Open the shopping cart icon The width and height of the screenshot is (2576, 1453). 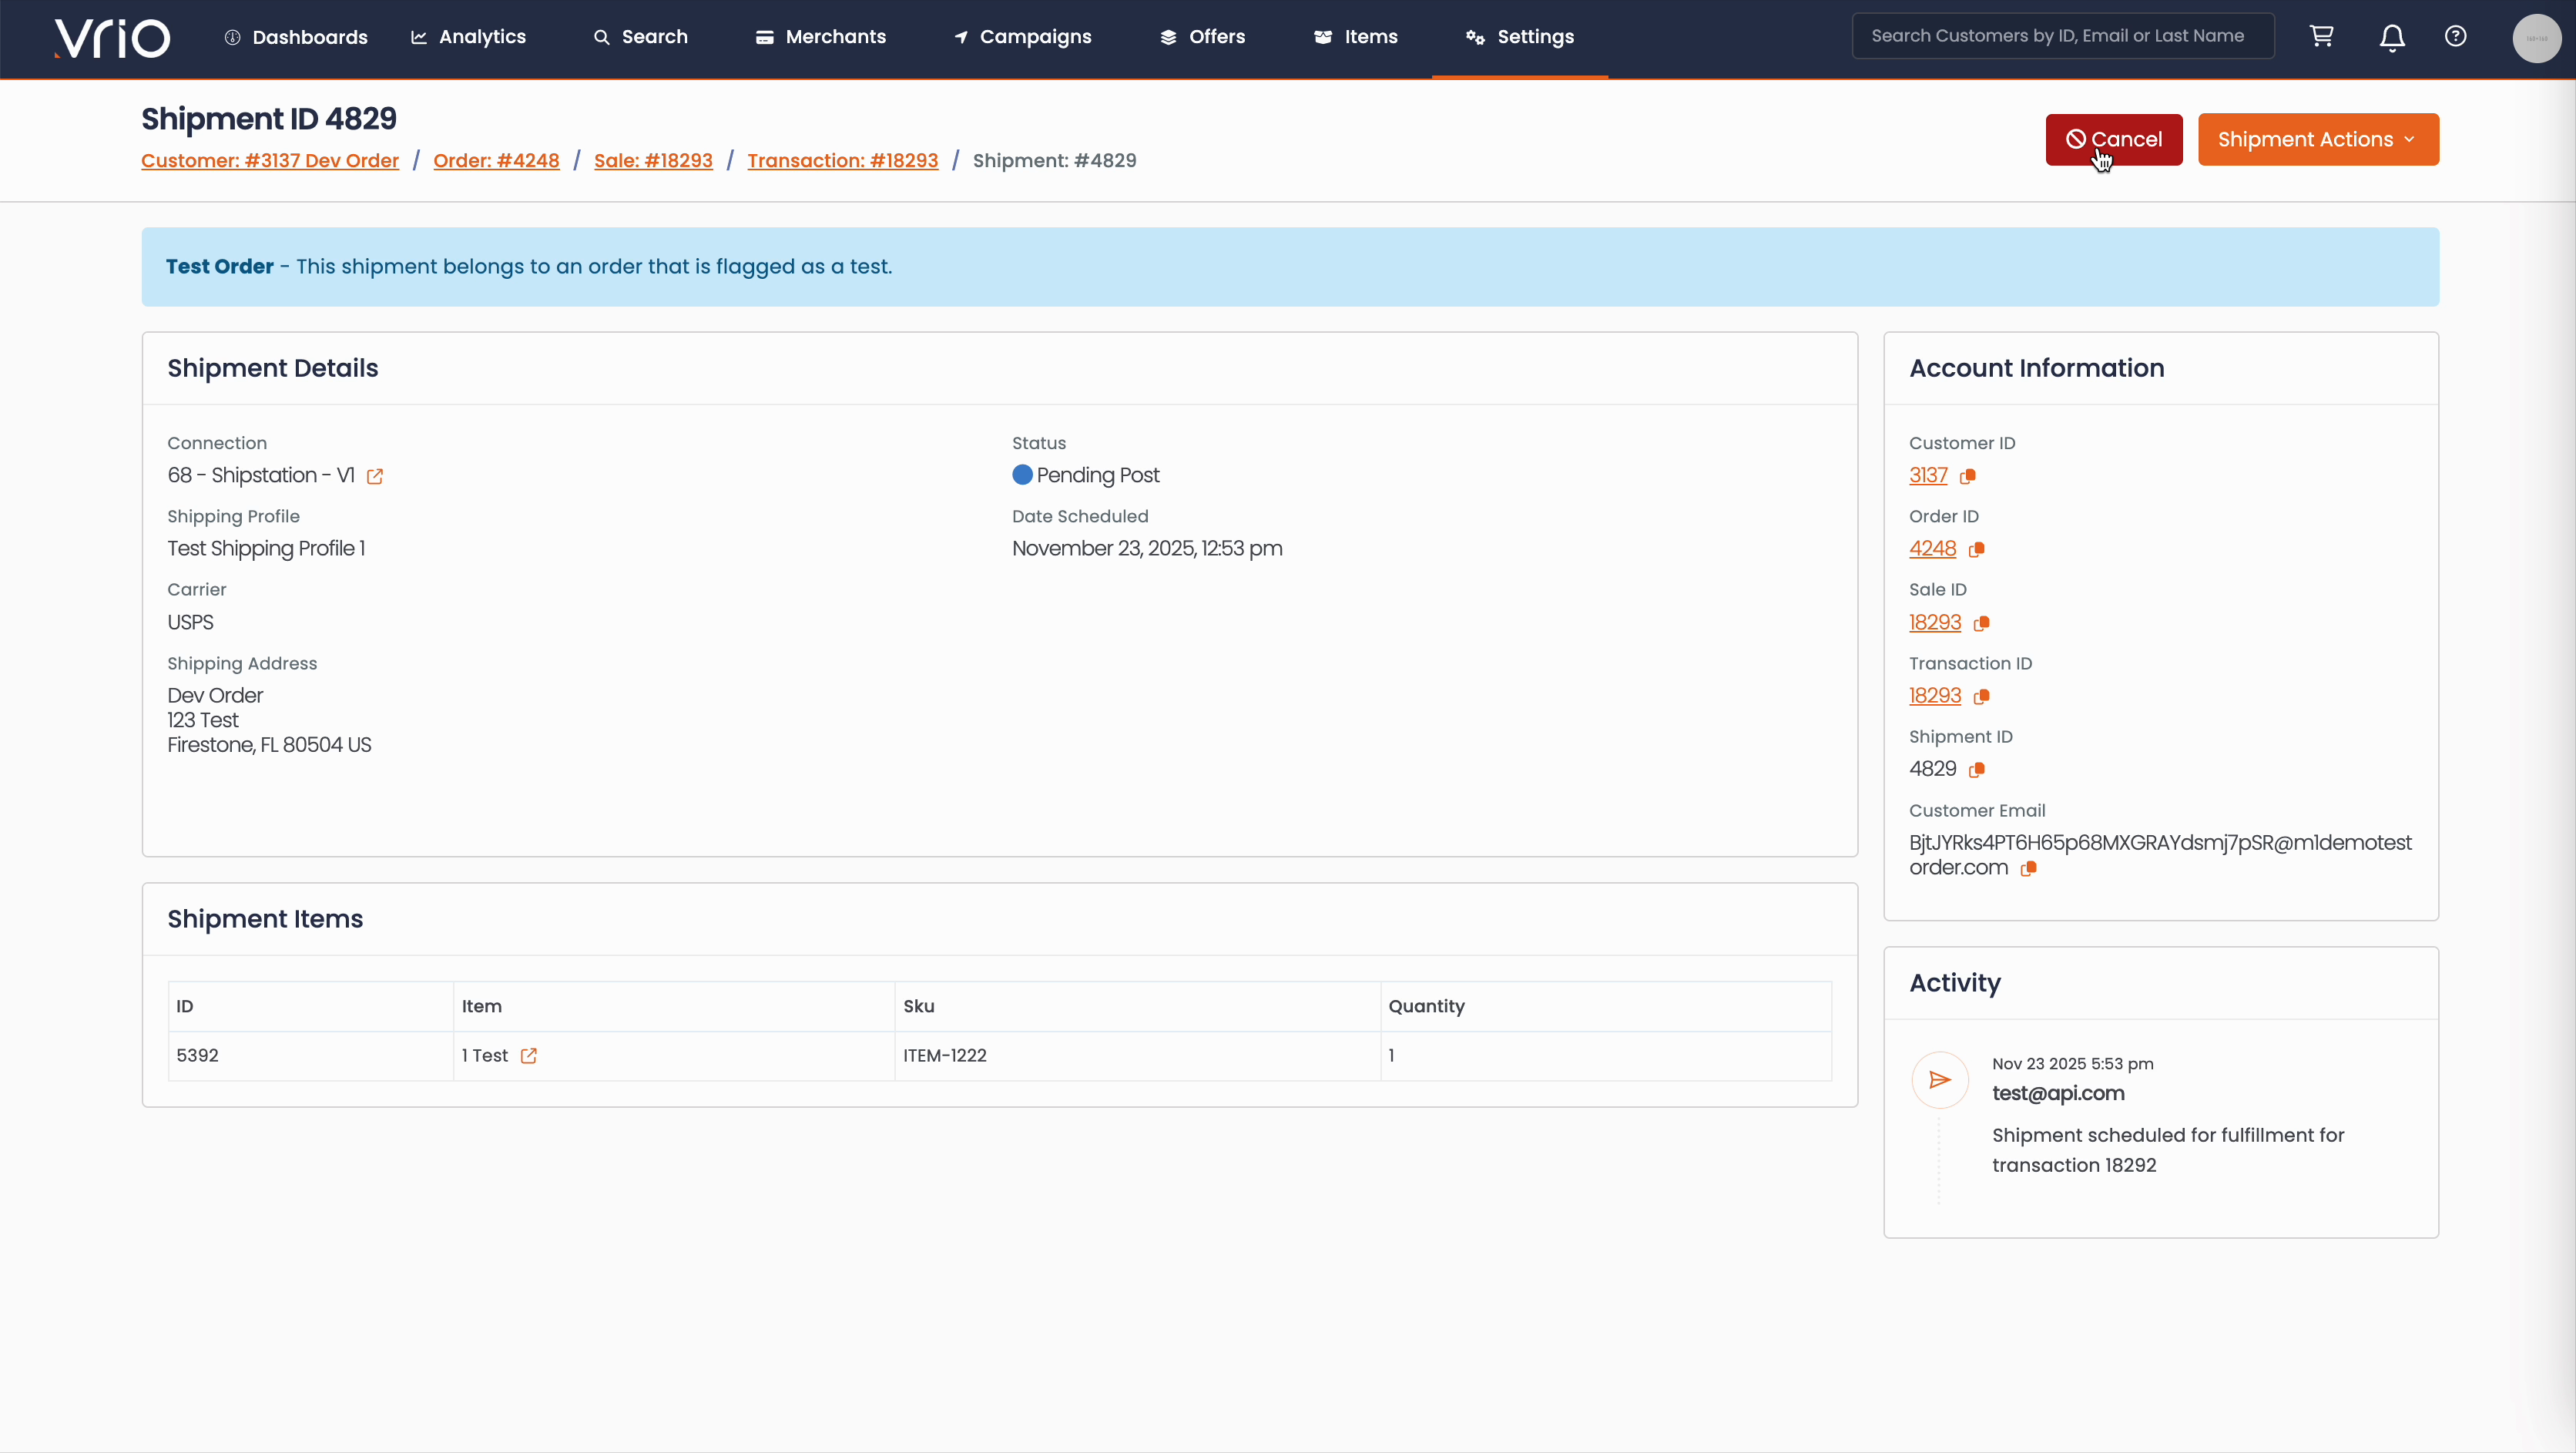(2321, 37)
